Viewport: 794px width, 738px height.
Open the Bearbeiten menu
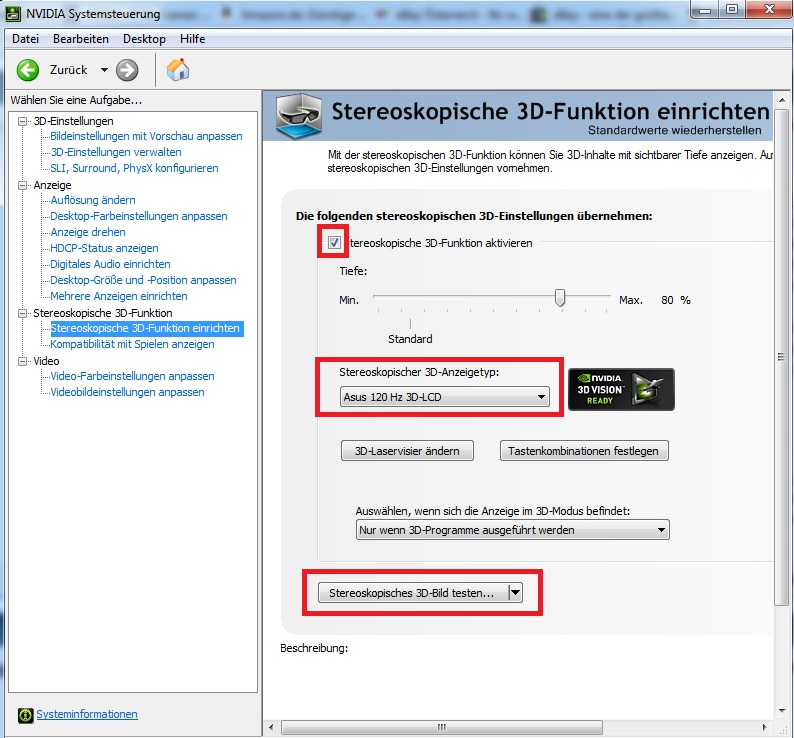click(x=81, y=39)
